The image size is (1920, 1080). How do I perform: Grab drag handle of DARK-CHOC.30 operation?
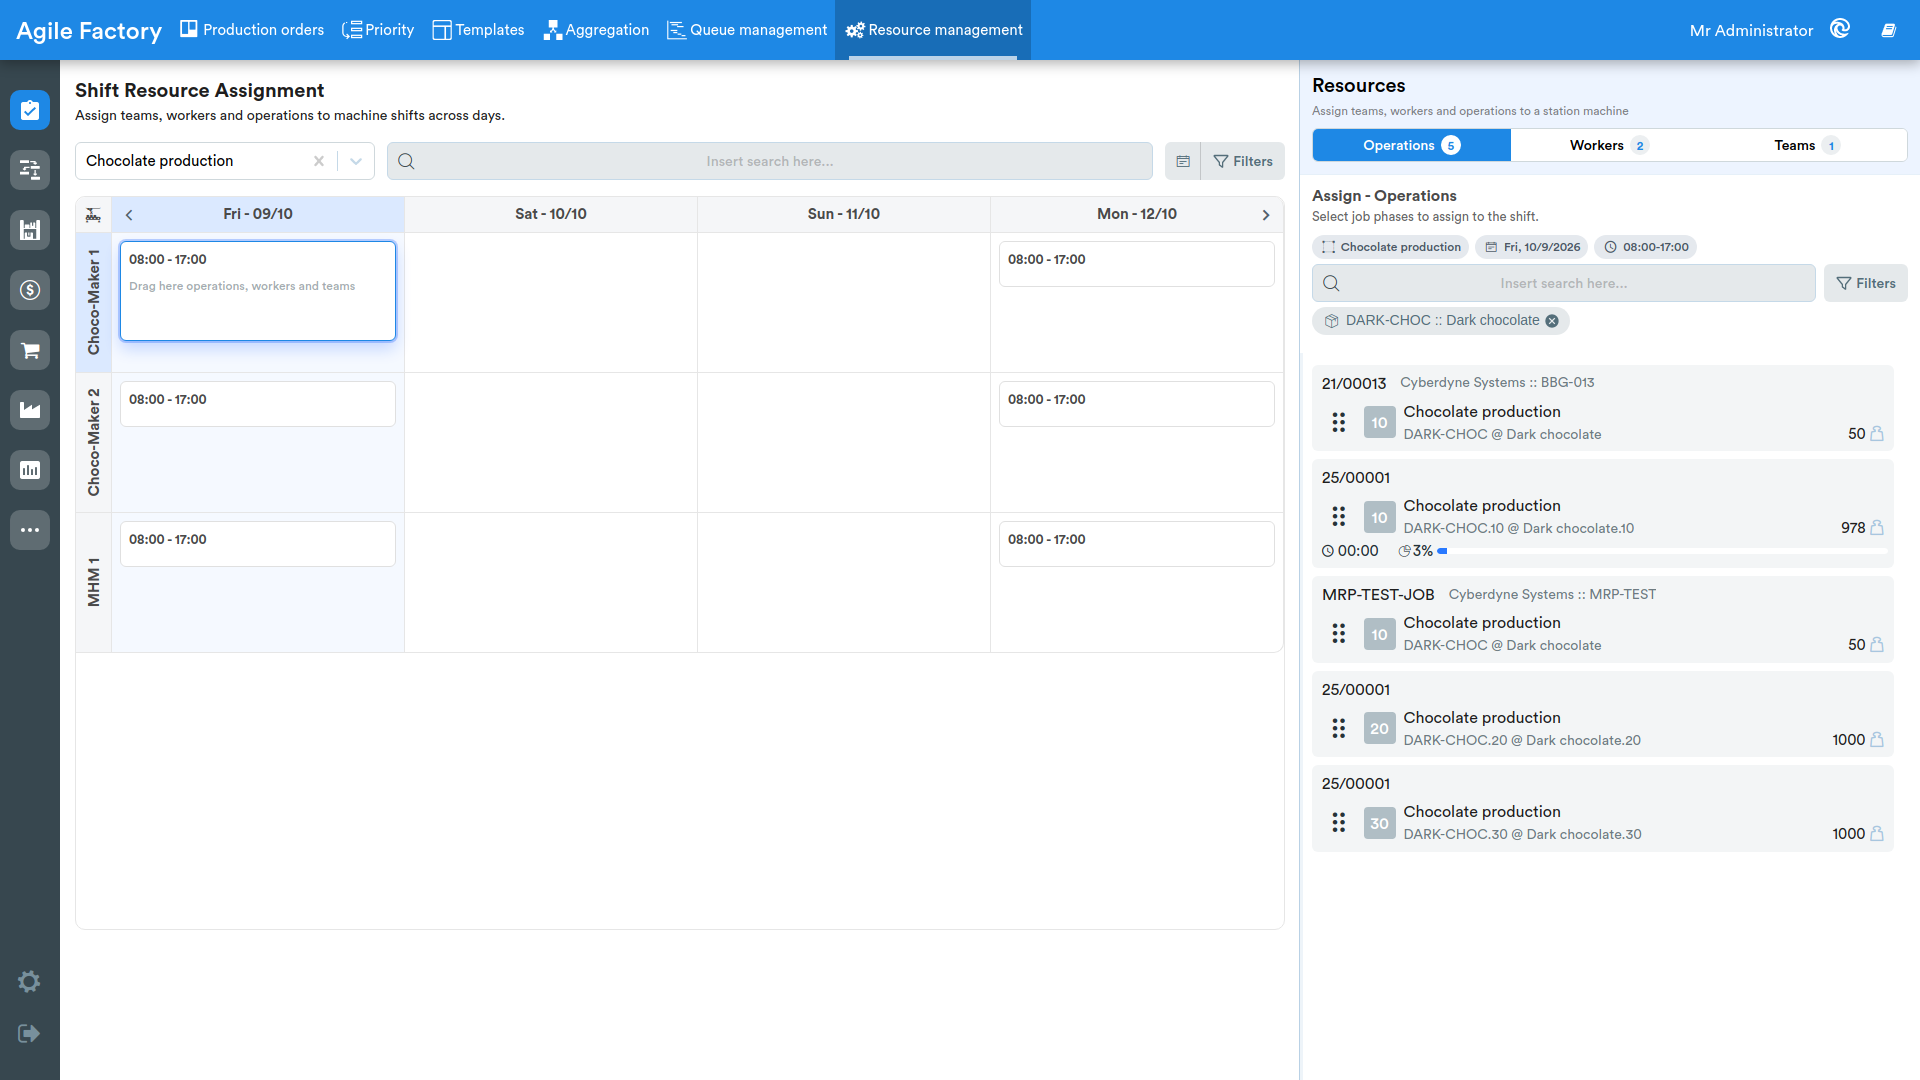pos(1338,823)
